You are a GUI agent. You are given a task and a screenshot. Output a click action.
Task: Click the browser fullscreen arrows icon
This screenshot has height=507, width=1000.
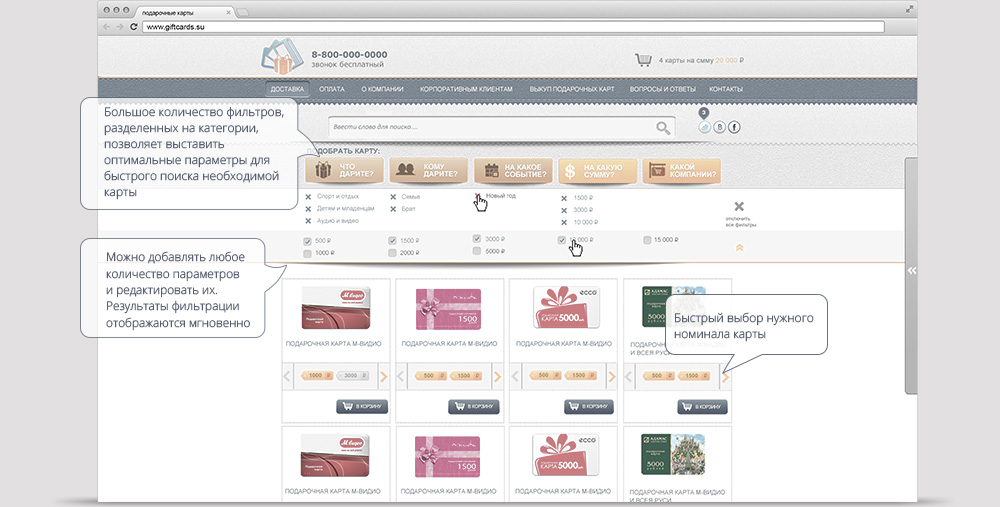coord(909,9)
